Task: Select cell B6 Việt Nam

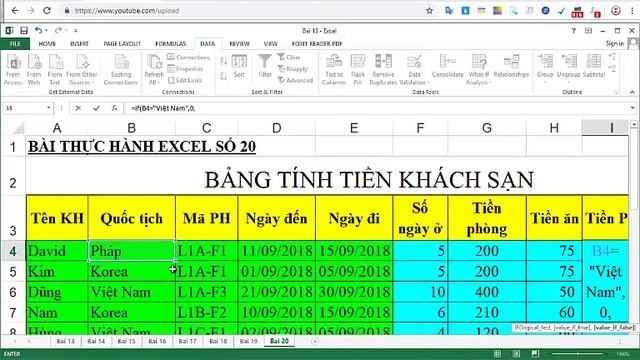Action: [131, 292]
